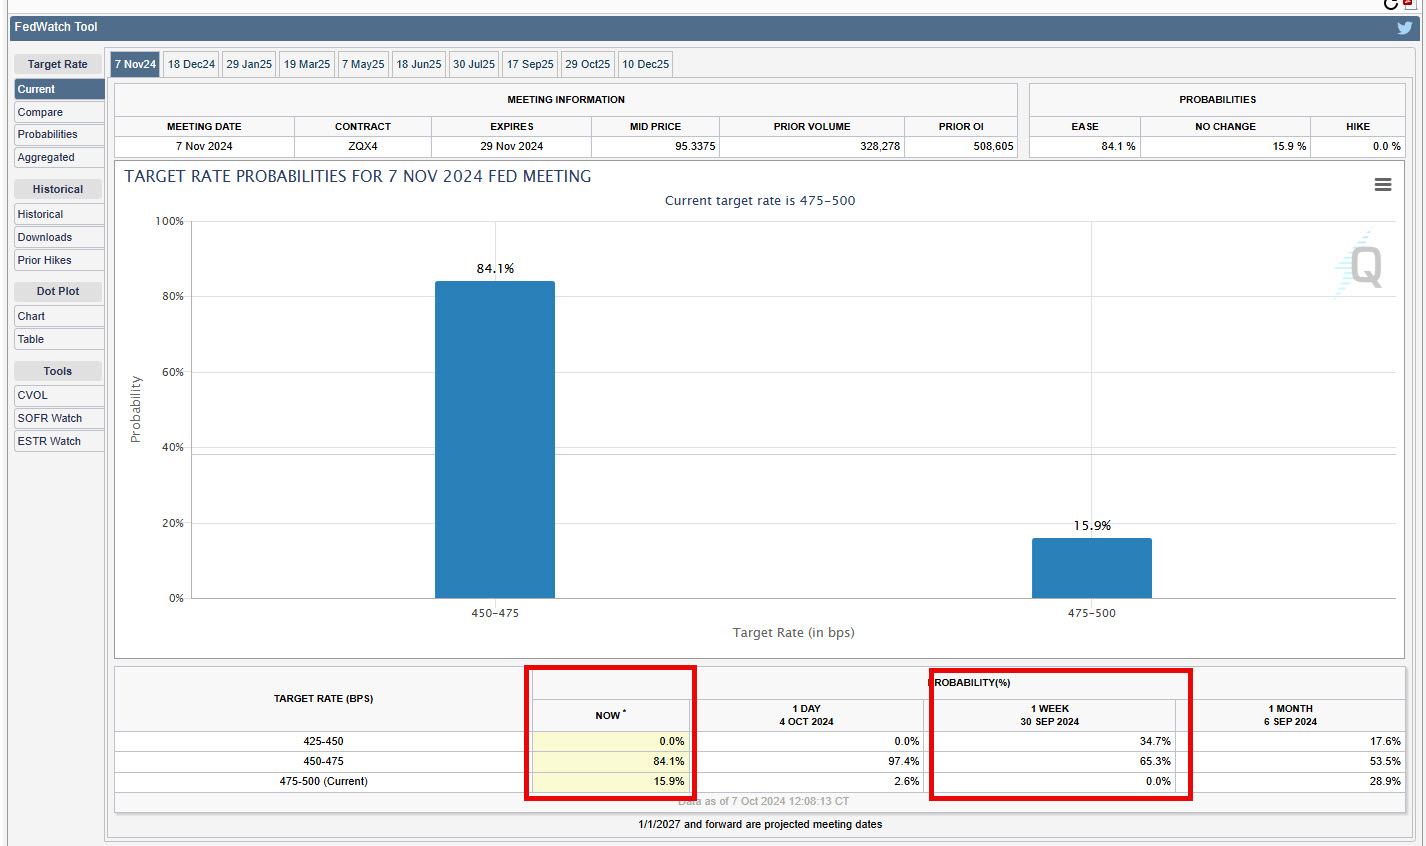The image size is (1426, 846).
Task: Open Downloads in the sidebar
Action: [59, 237]
